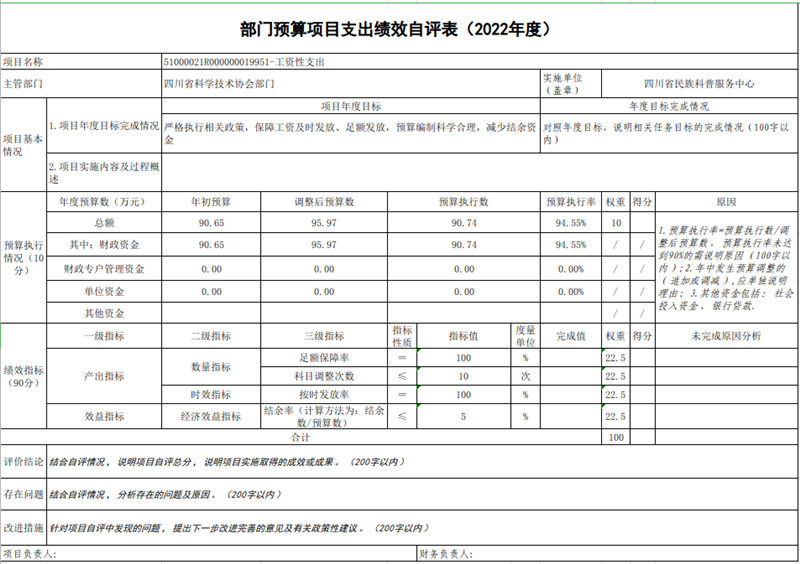Click the 指标性质 column header
Image resolution: width=800 pixels, height=564 pixels.
click(x=402, y=336)
